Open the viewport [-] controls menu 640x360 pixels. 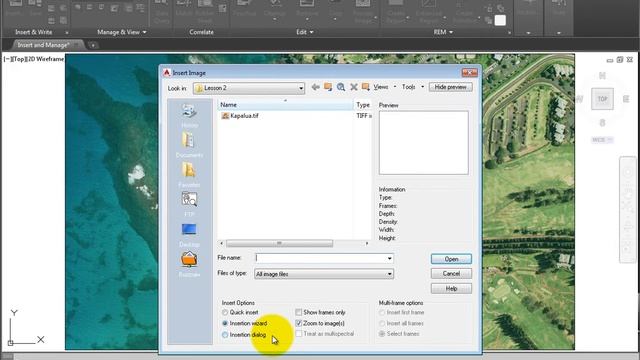7,59
